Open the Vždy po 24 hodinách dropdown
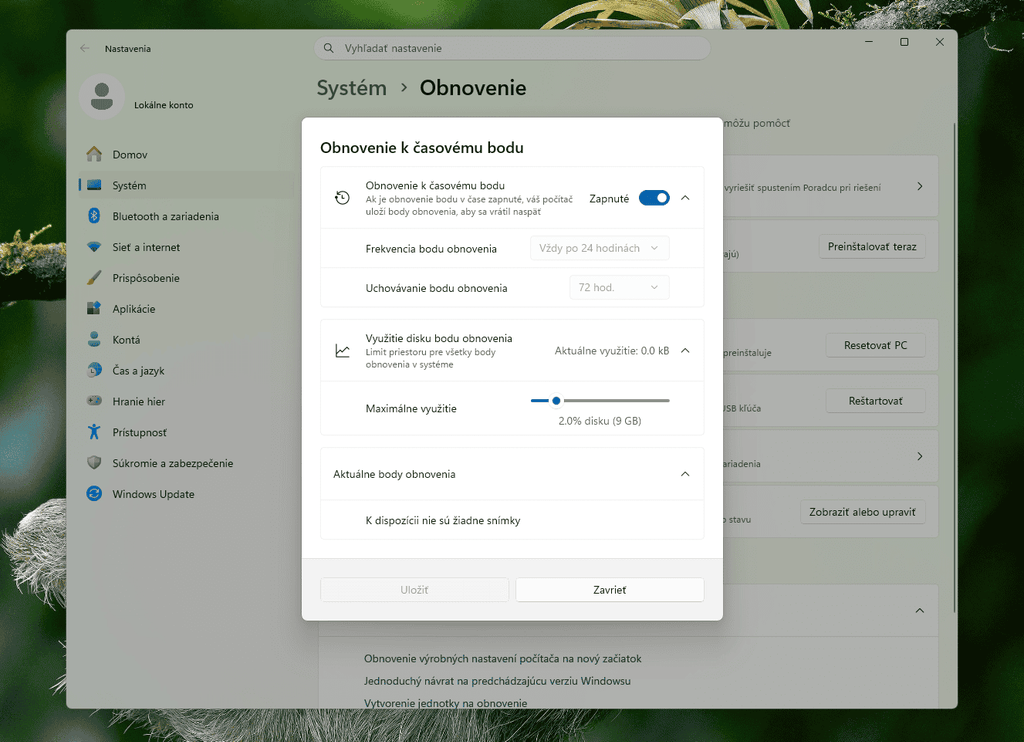1024x742 pixels. [600, 248]
